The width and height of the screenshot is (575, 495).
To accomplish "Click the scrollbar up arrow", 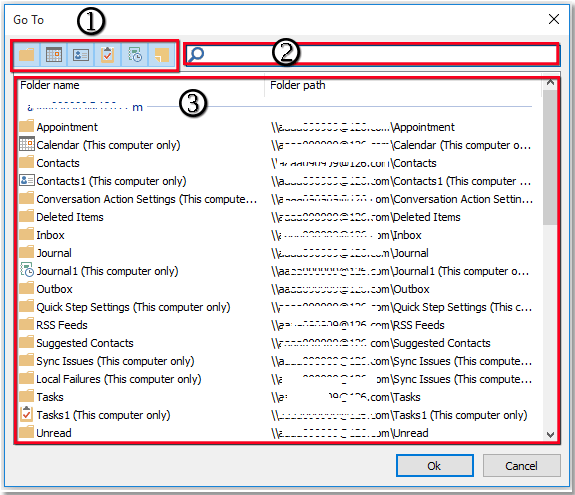I will pyautogui.click(x=550, y=83).
